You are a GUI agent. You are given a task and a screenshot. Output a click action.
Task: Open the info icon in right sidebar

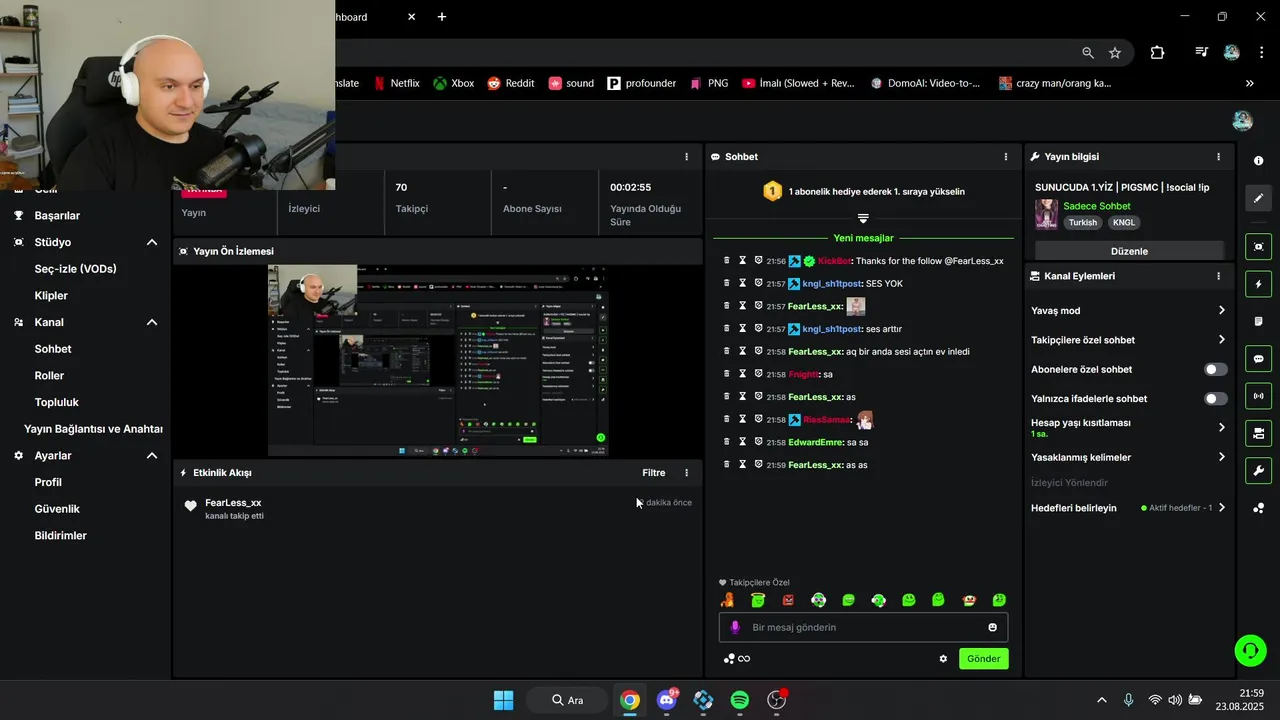click(x=1258, y=161)
